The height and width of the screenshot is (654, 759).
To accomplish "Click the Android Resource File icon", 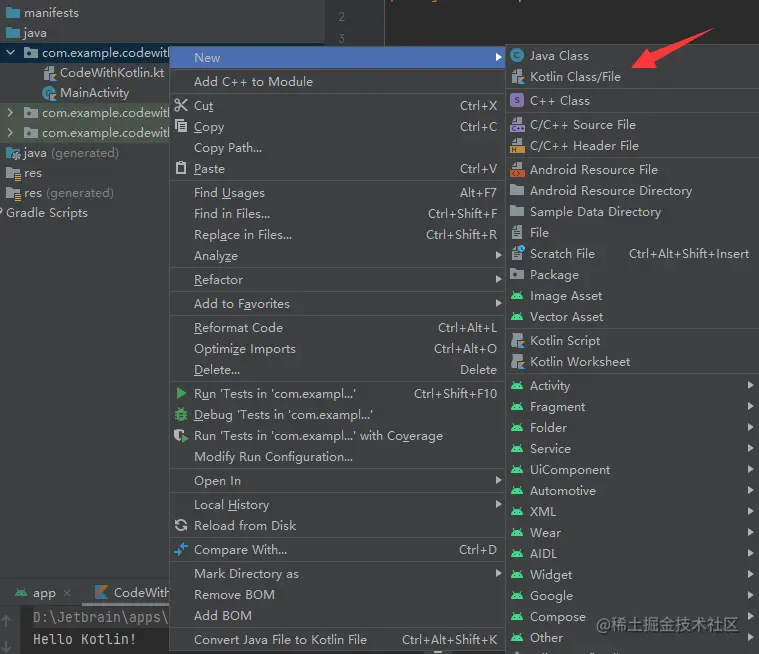I will coord(517,169).
